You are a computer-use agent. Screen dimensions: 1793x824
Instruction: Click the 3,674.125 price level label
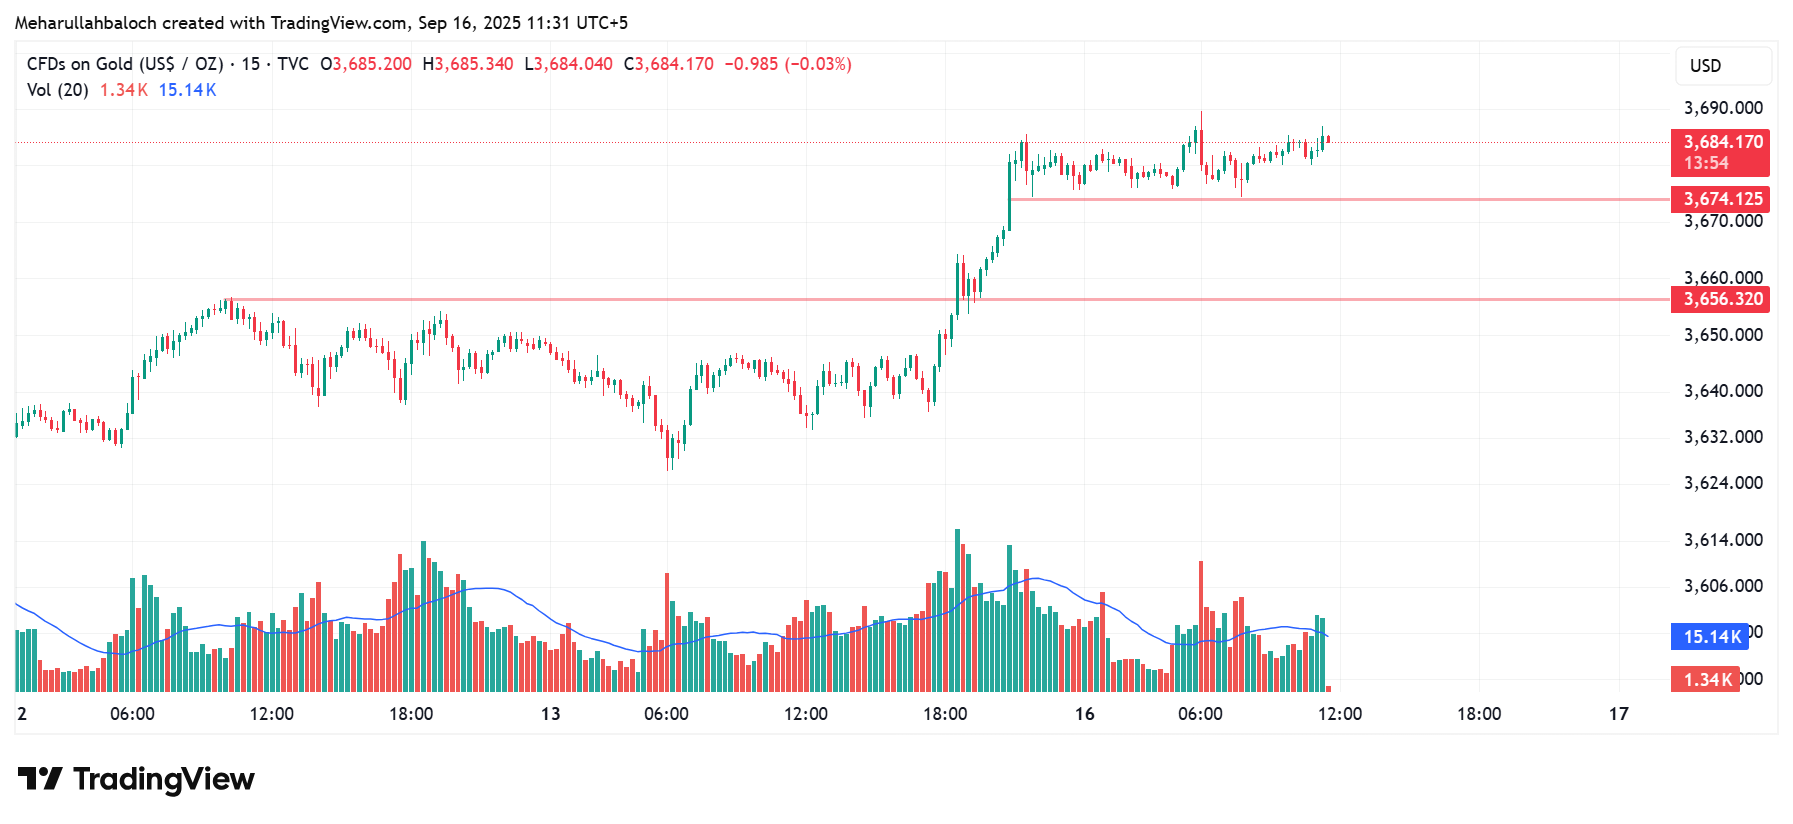pyautogui.click(x=1720, y=199)
